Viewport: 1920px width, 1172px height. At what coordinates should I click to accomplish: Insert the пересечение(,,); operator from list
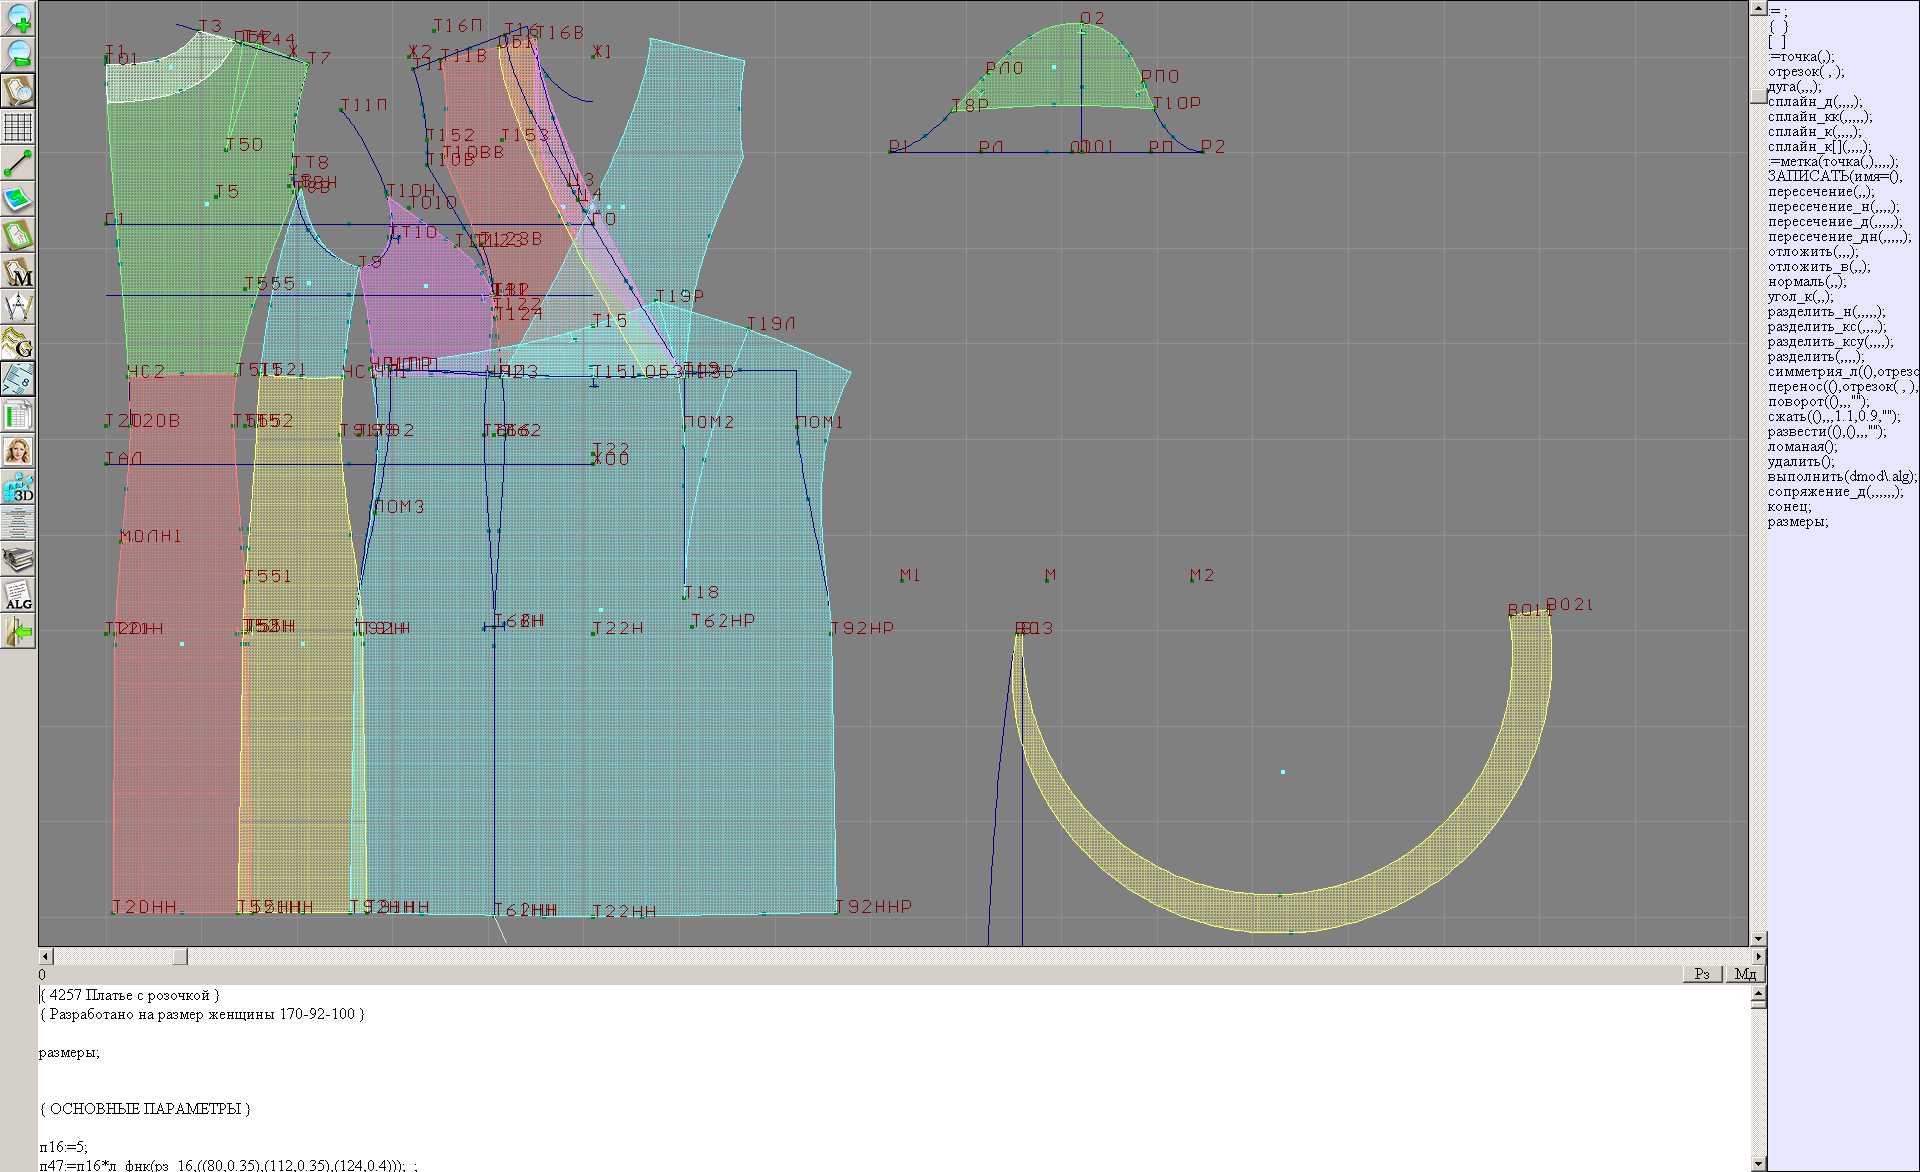click(1820, 192)
